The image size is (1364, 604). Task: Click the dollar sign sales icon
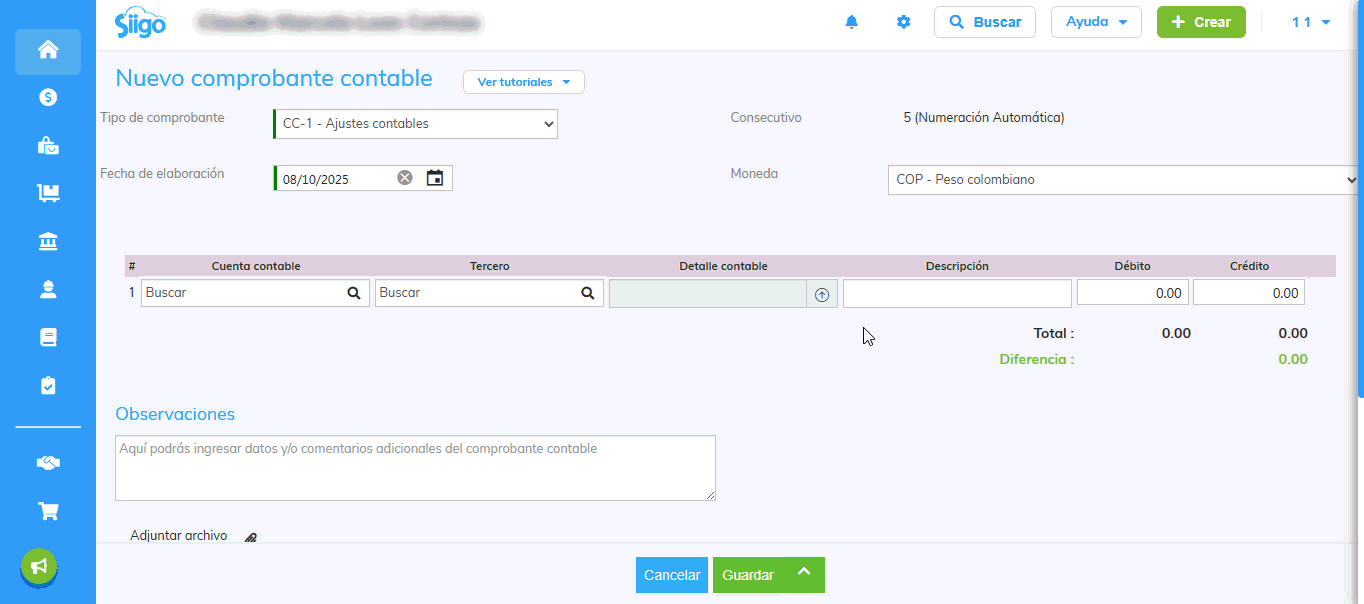pyautogui.click(x=48, y=97)
